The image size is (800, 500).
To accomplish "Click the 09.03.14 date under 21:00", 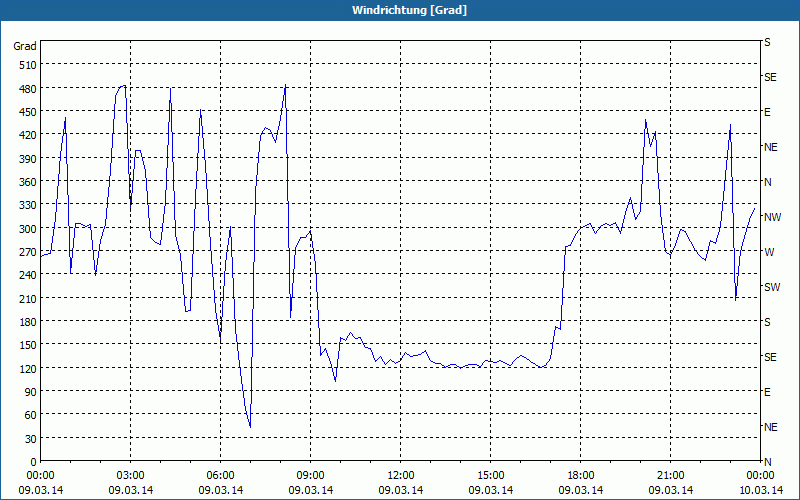I will (x=670, y=490).
